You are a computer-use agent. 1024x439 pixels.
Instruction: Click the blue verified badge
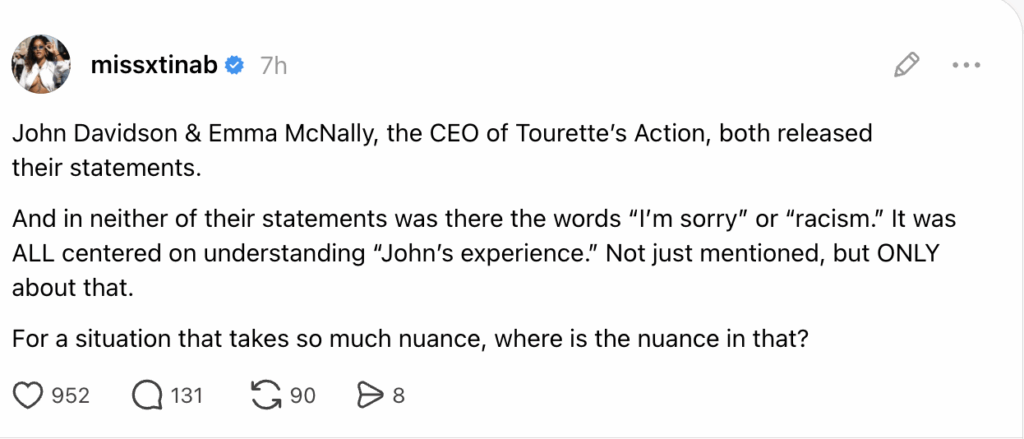(x=236, y=66)
